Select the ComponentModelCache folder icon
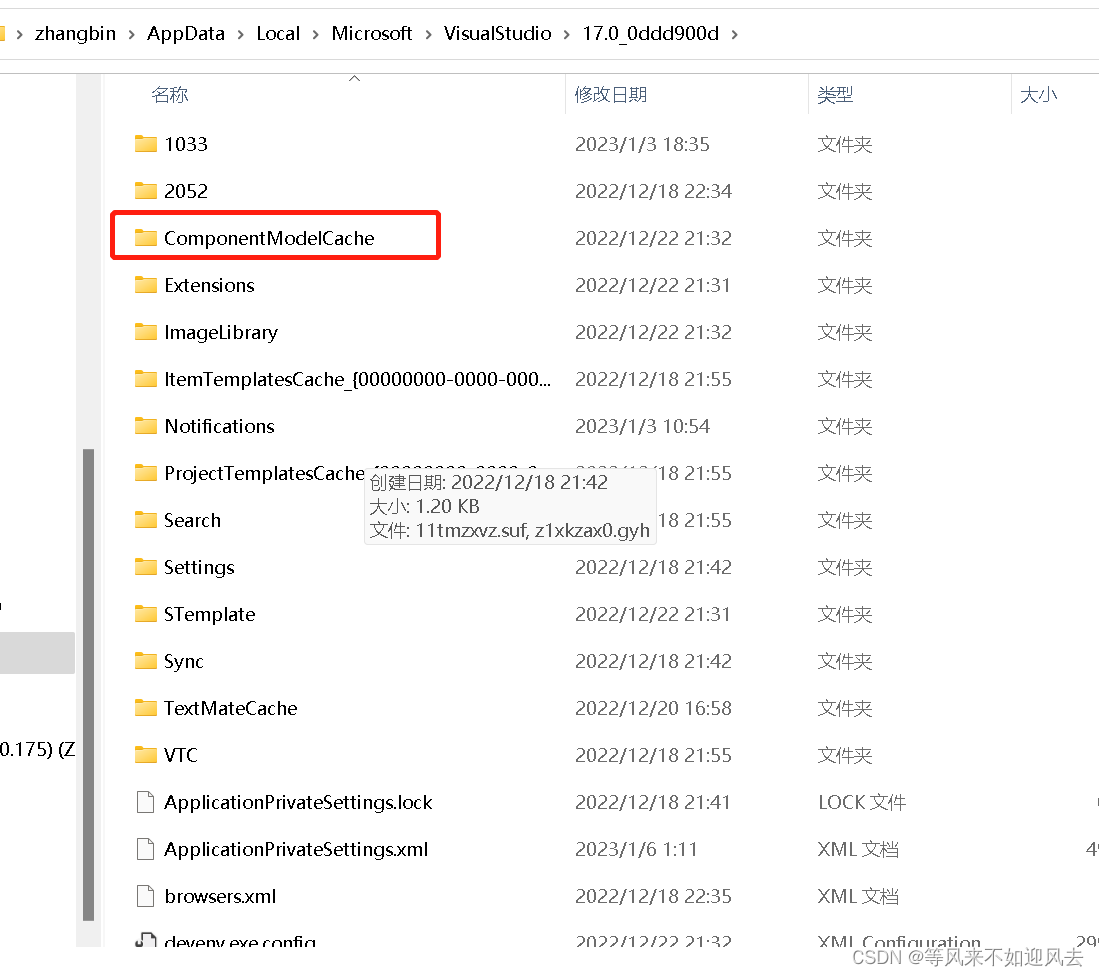 coord(146,238)
